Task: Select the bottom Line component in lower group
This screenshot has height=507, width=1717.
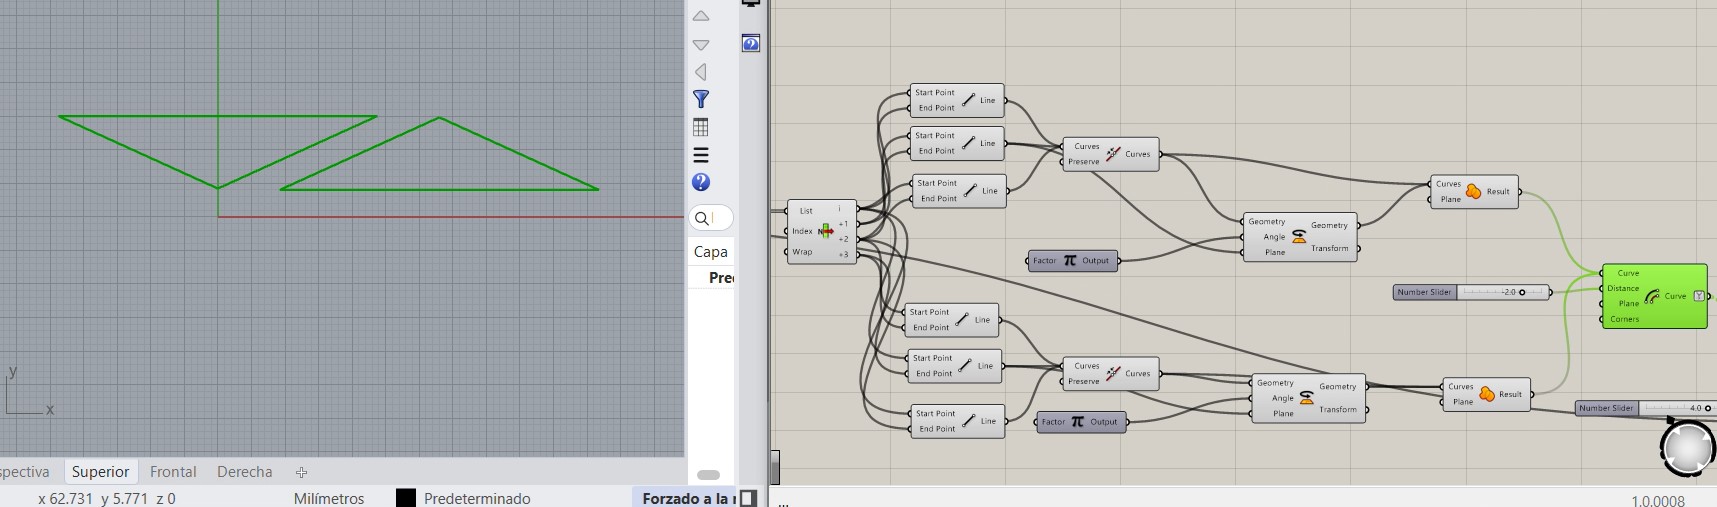Action: [x=957, y=421]
